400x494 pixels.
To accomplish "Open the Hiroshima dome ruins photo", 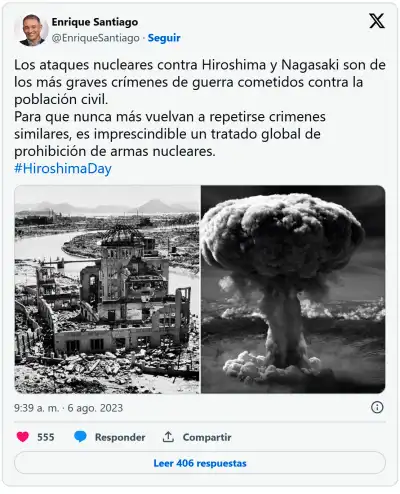I will pos(107,289).
